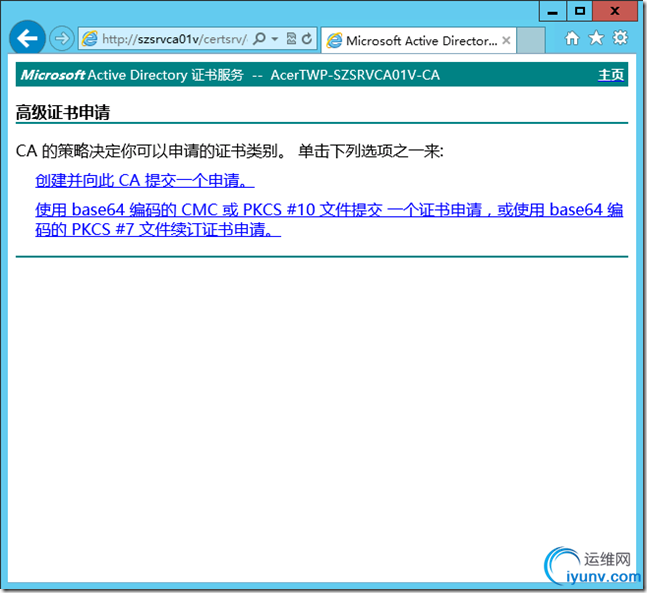Click the 主页 link in header
Image resolution: width=647 pixels, height=593 pixels.
[x=611, y=75]
